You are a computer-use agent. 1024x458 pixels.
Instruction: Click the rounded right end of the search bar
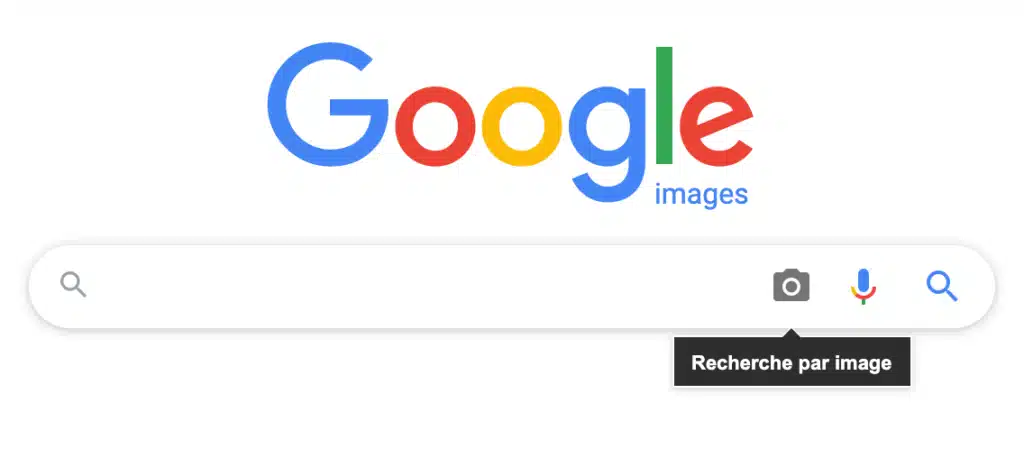[980, 286]
